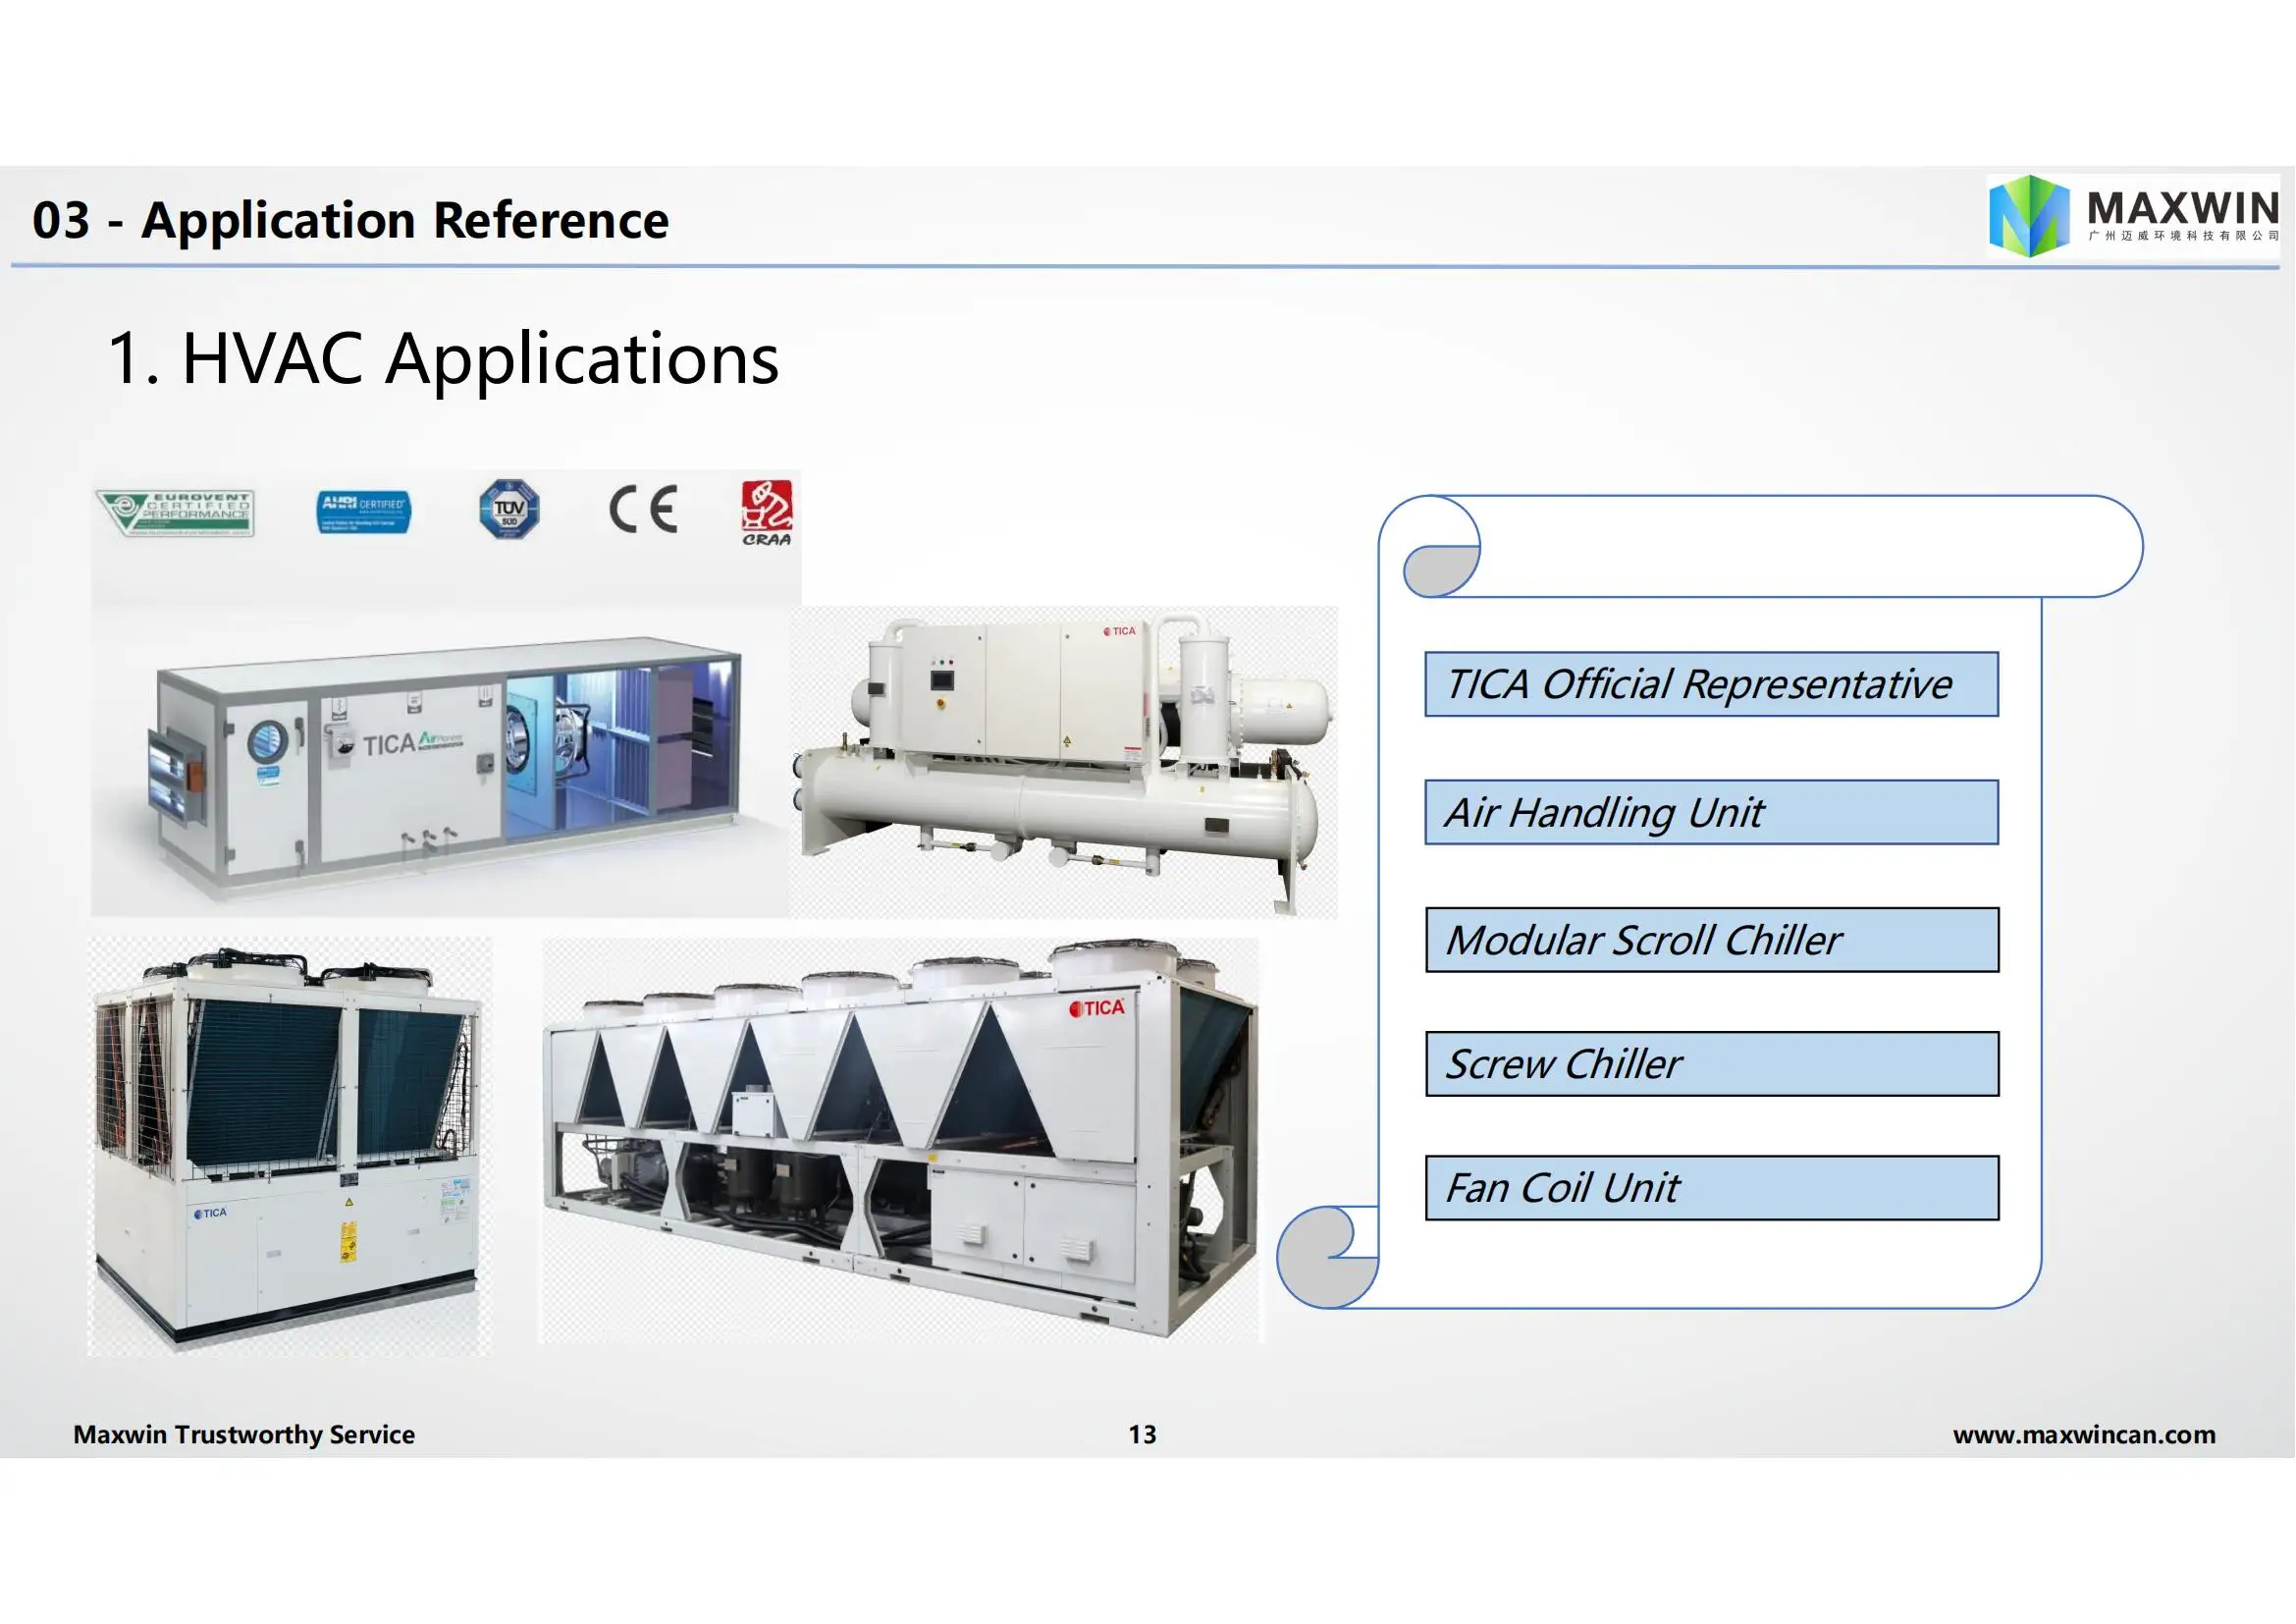Select the Fan Coil Unit label
Image resolution: width=2296 pixels, height=1624 pixels.
click(x=1711, y=1188)
